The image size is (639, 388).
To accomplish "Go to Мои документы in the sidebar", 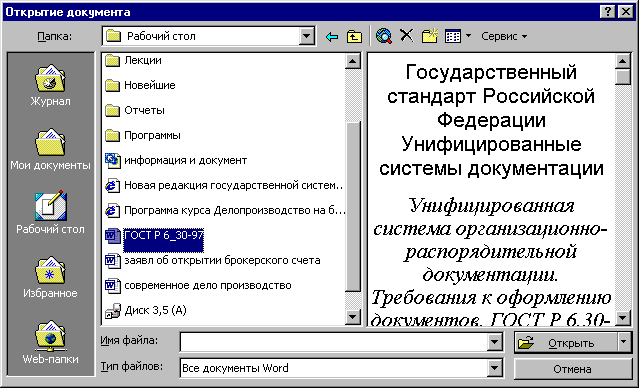I will pos(50,150).
